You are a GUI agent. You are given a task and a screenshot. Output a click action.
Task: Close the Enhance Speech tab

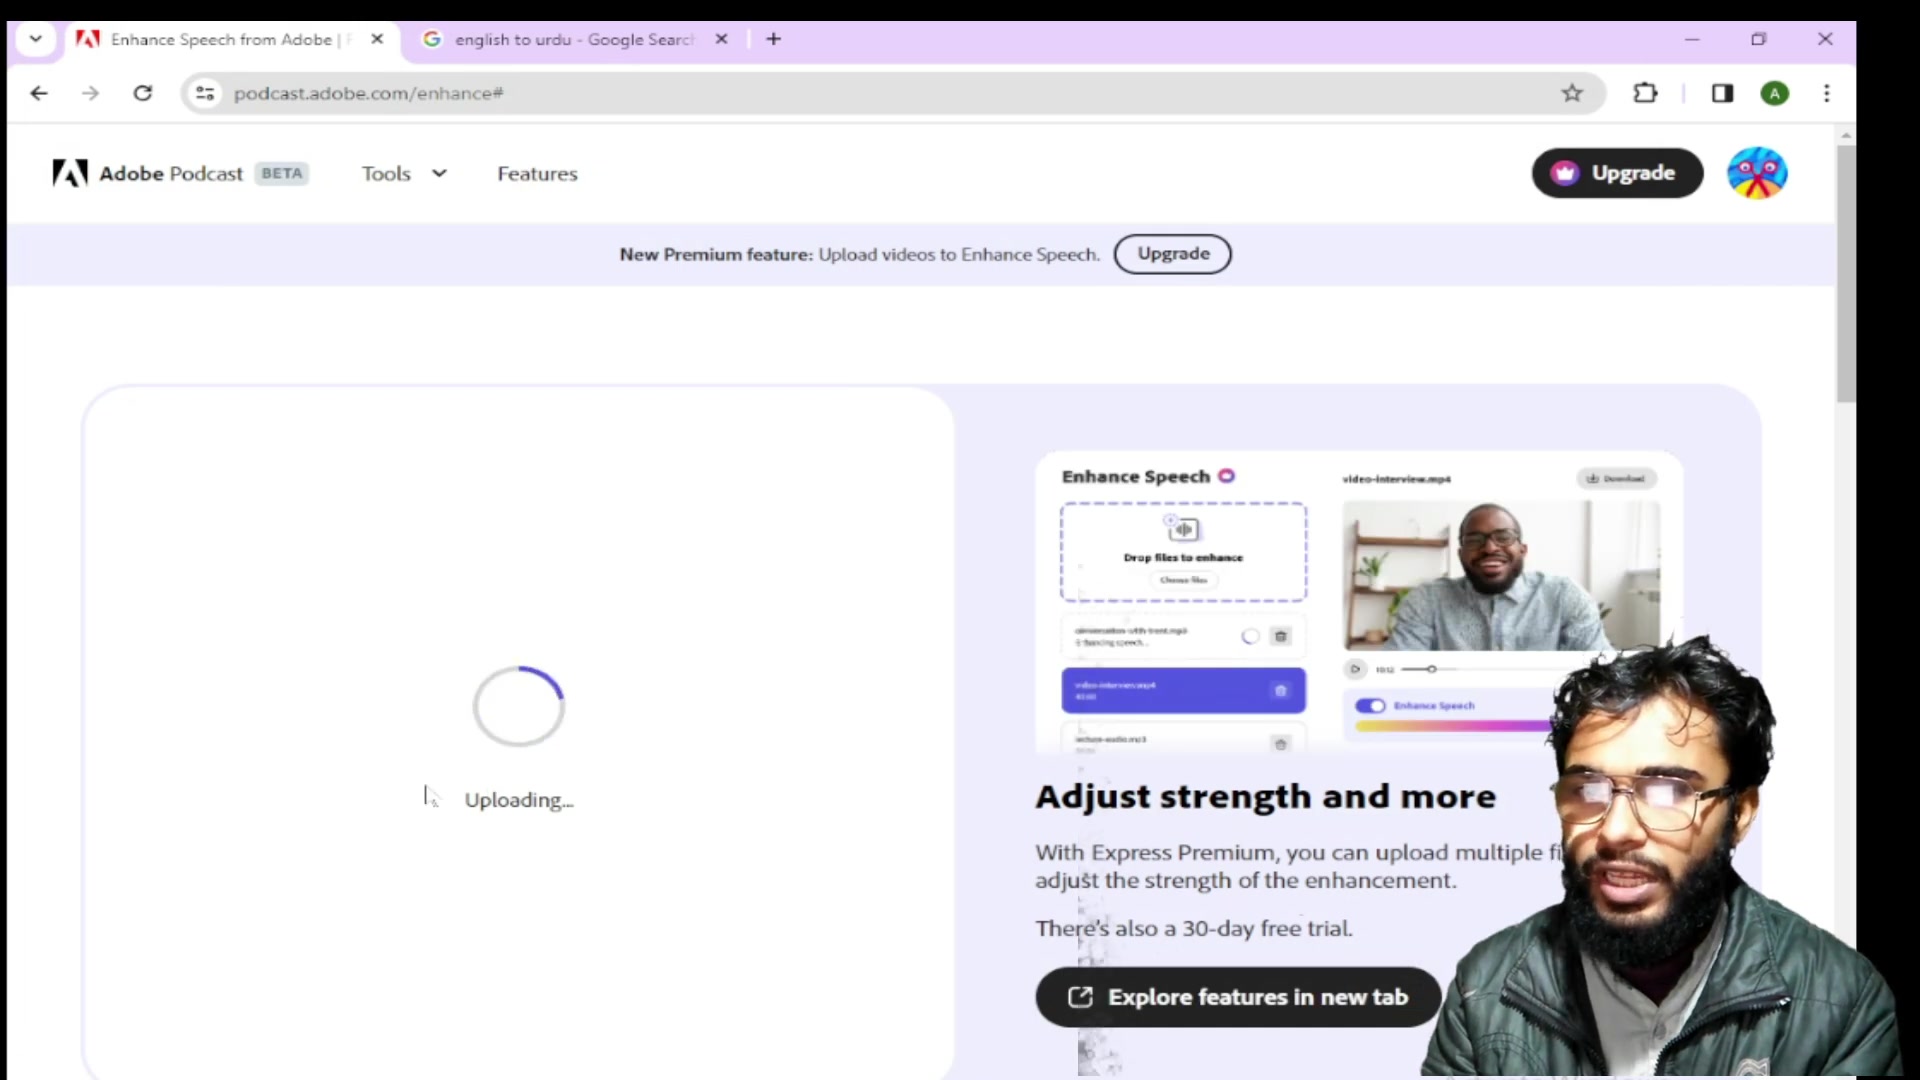click(377, 39)
